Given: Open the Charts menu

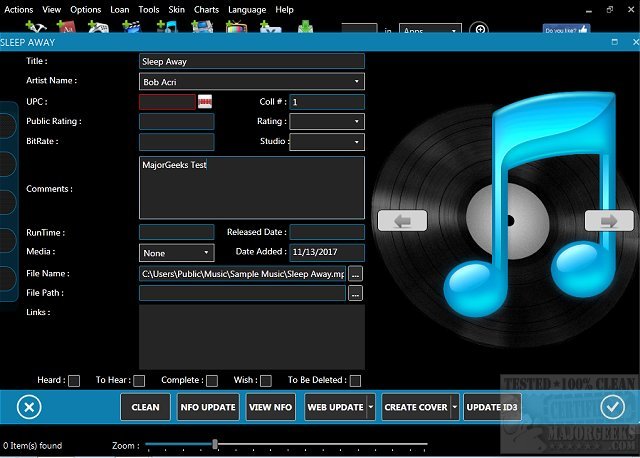Looking at the screenshot, I should pos(206,9).
